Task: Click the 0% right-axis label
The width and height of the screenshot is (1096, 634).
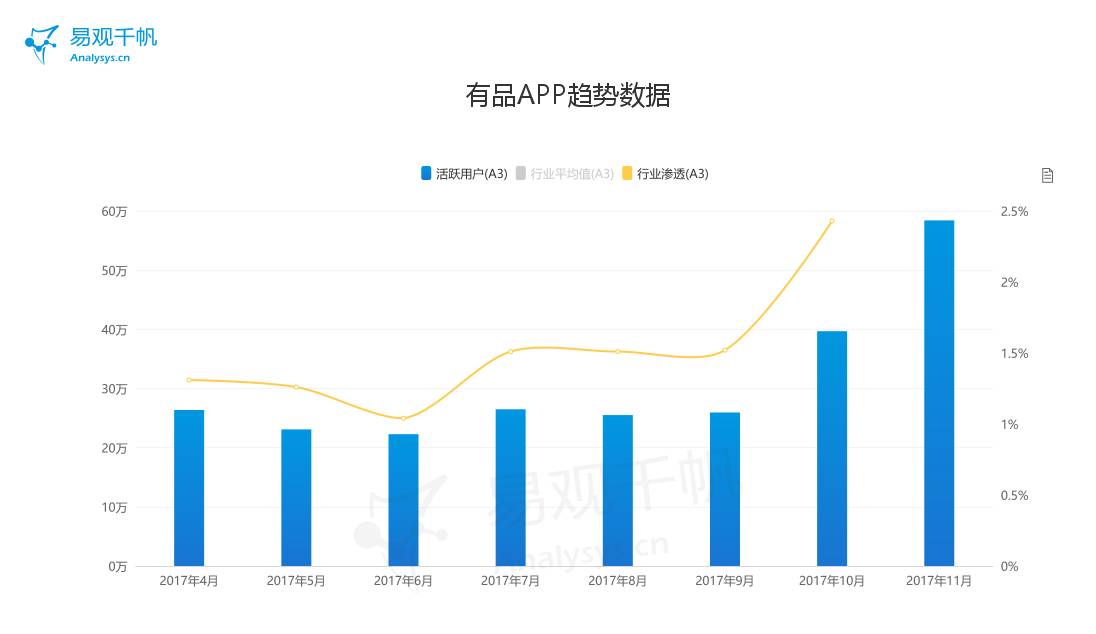Action: click(x=1009, y=566)
